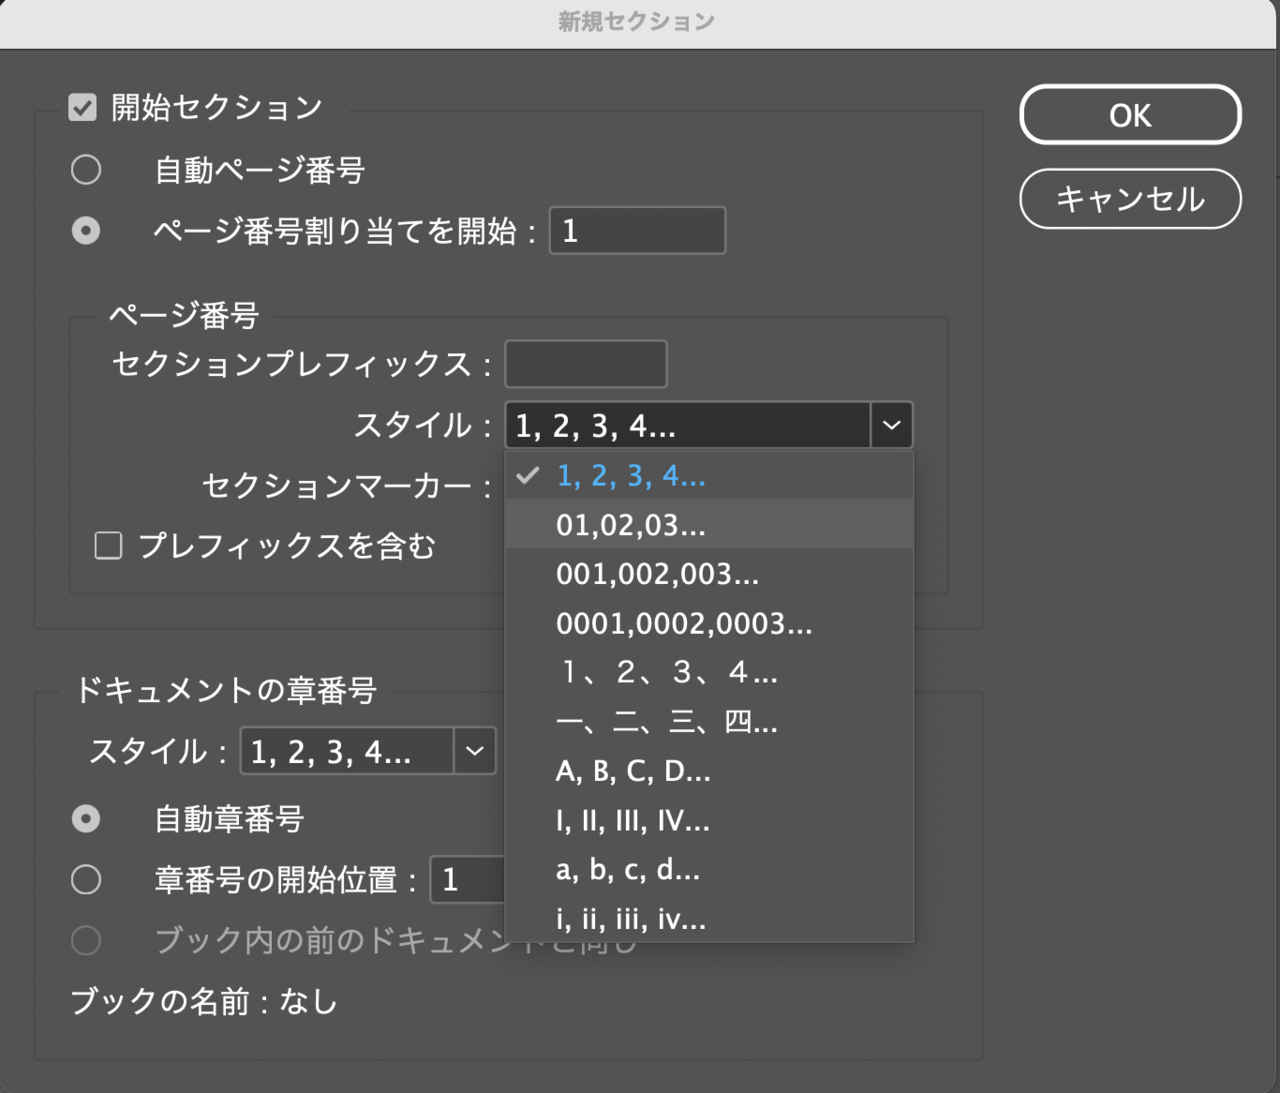Click the セクションマーカー label
This screenshot has width=1280, height=1093.
point(347,487)
